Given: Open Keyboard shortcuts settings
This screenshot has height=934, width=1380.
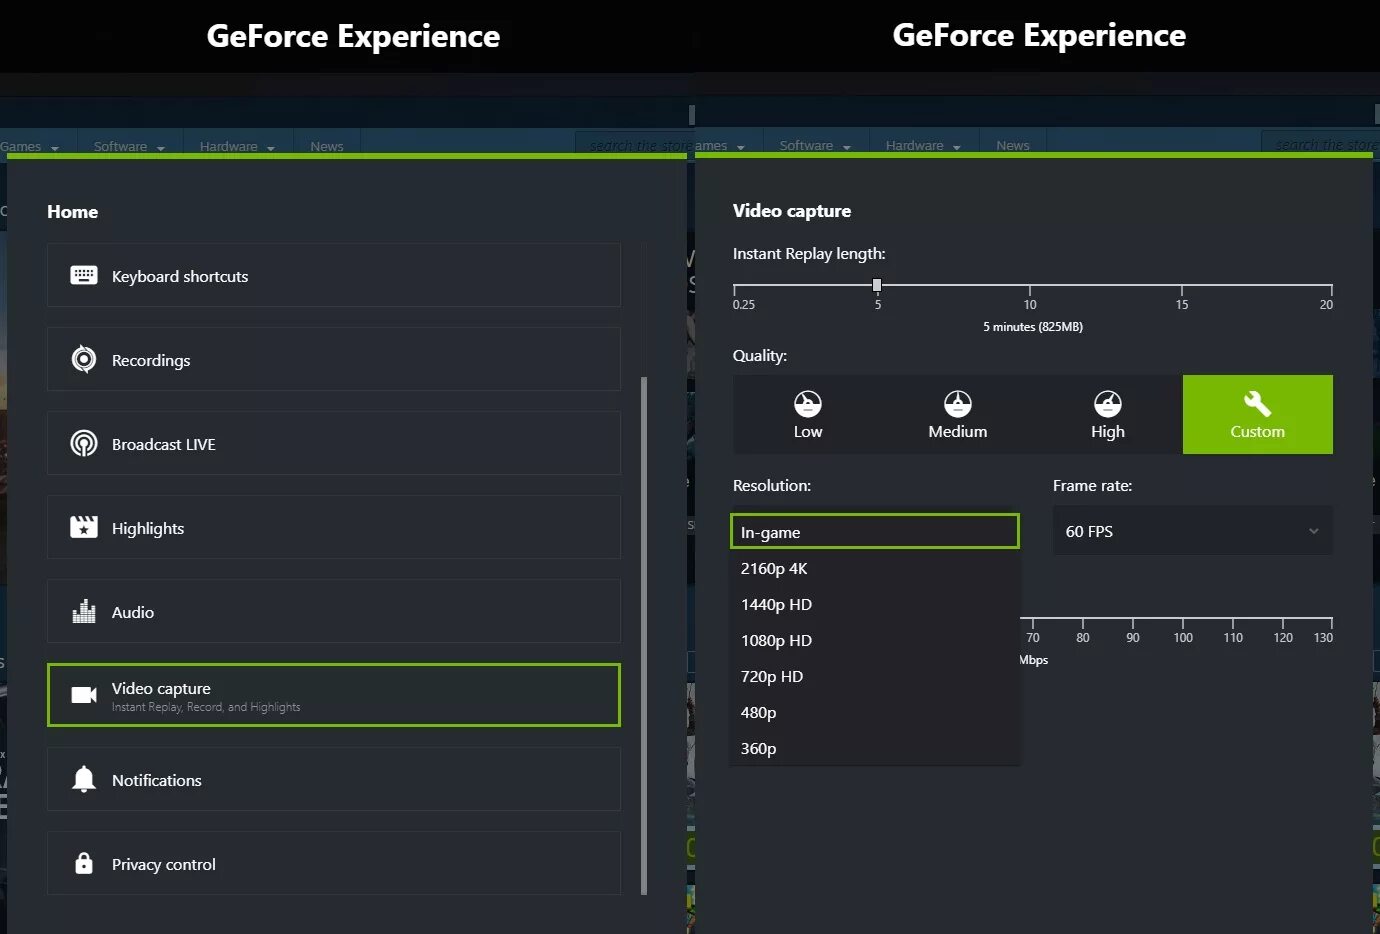Looking at the screenshot, I should (x=334, y=275).
